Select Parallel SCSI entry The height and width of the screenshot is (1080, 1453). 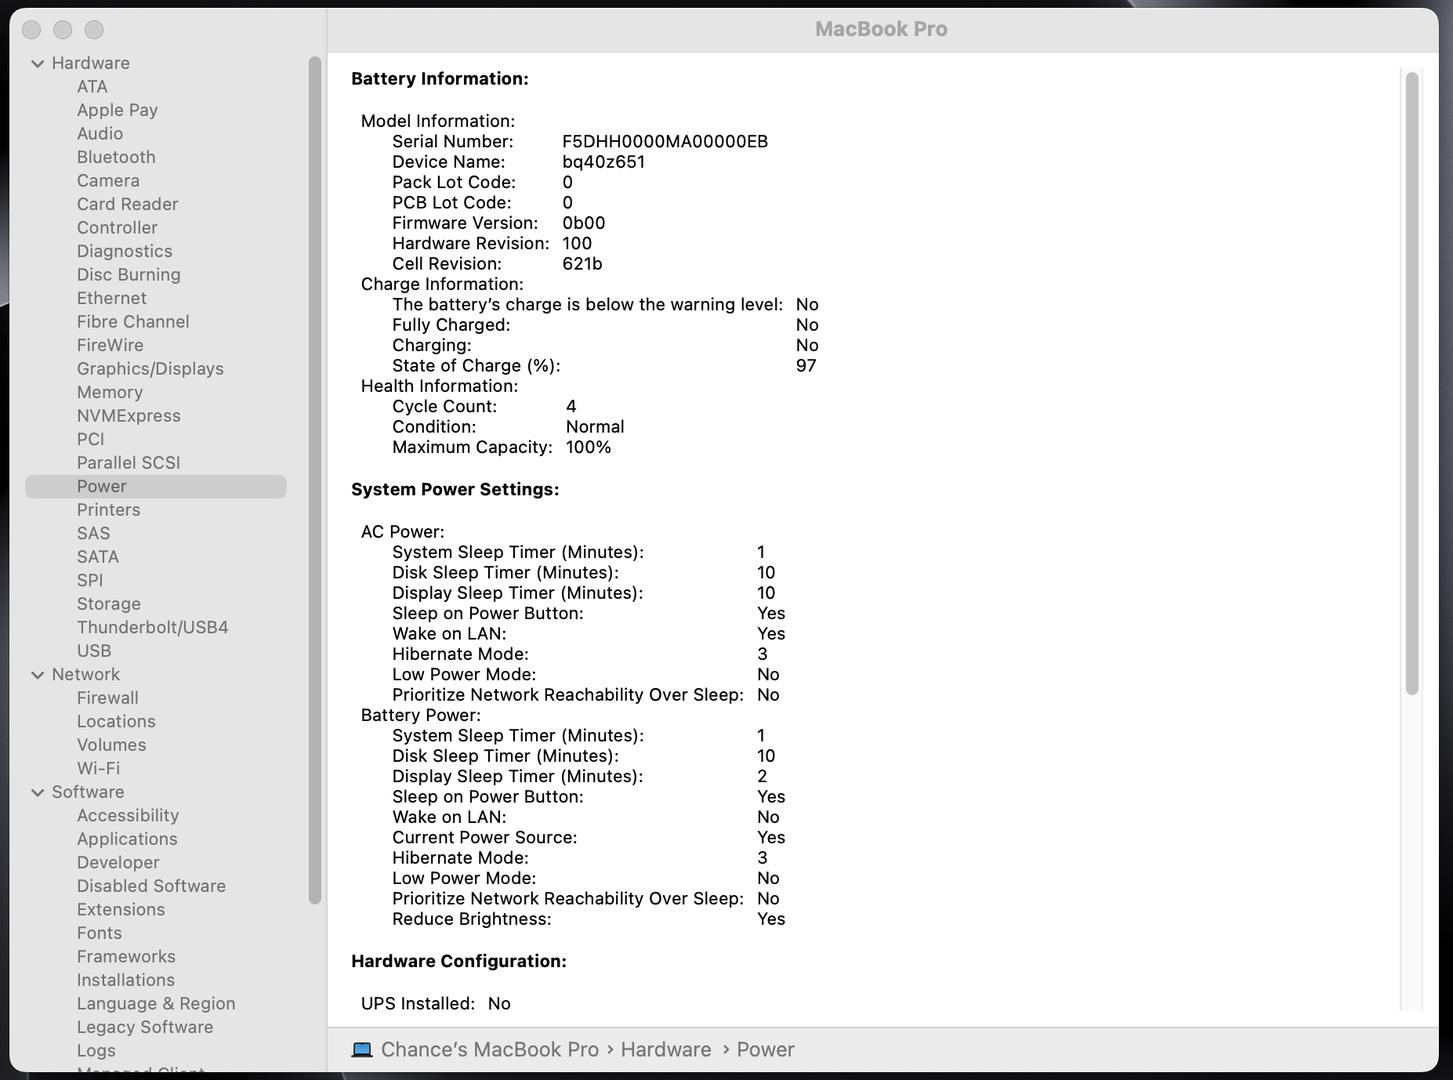click(x=128, y=463)
